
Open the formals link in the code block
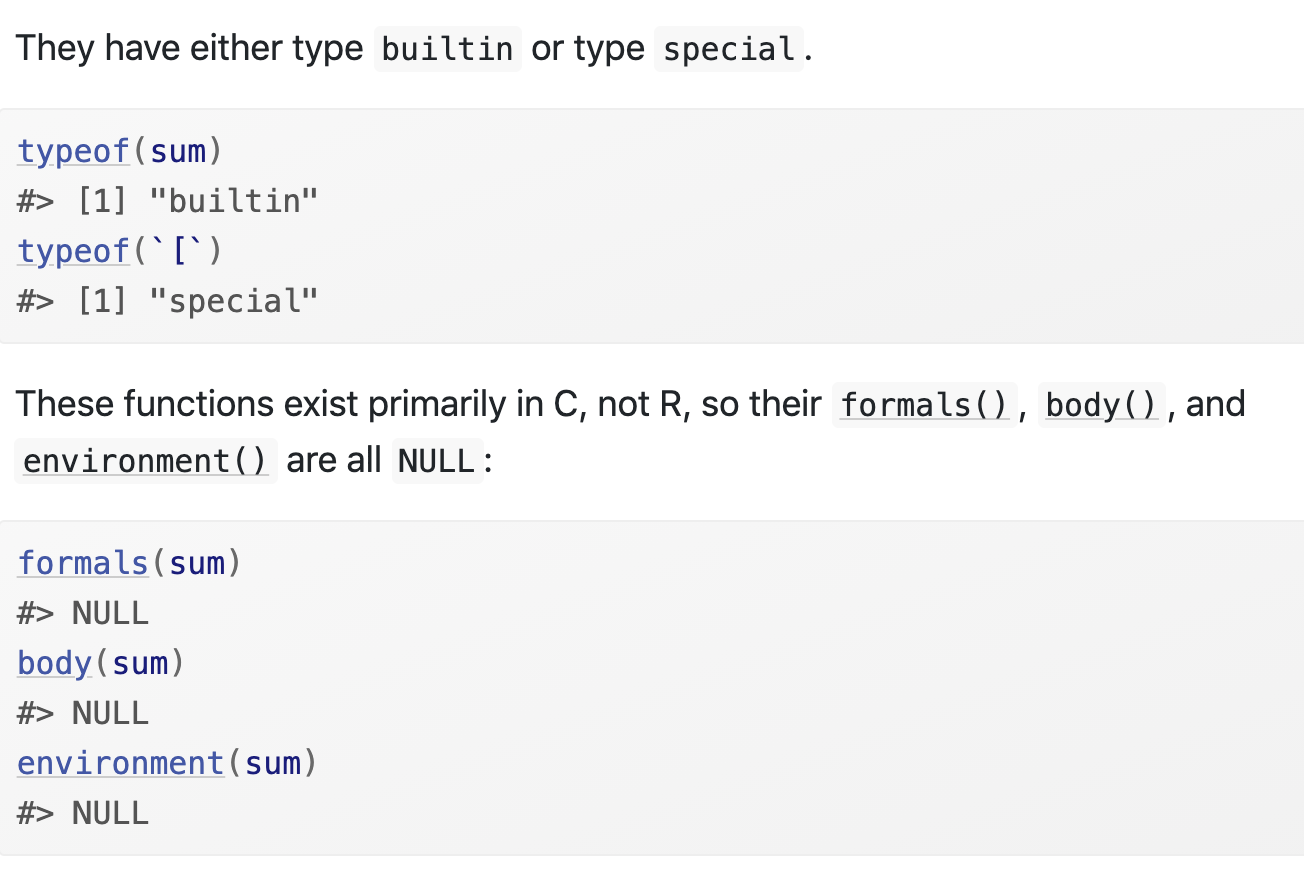click(83, 563)
